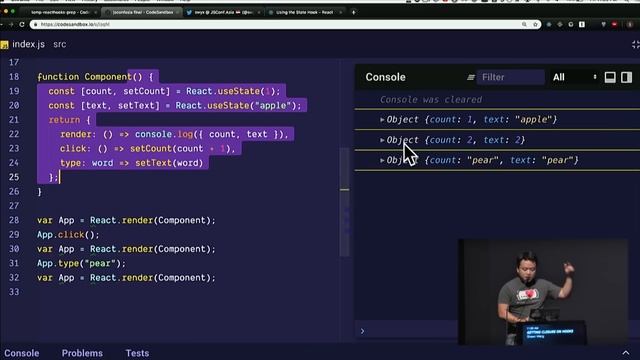This screenshot has width=640, height=360.
Task: Switch to the Tests tab
Action: (x=137, y=353)
